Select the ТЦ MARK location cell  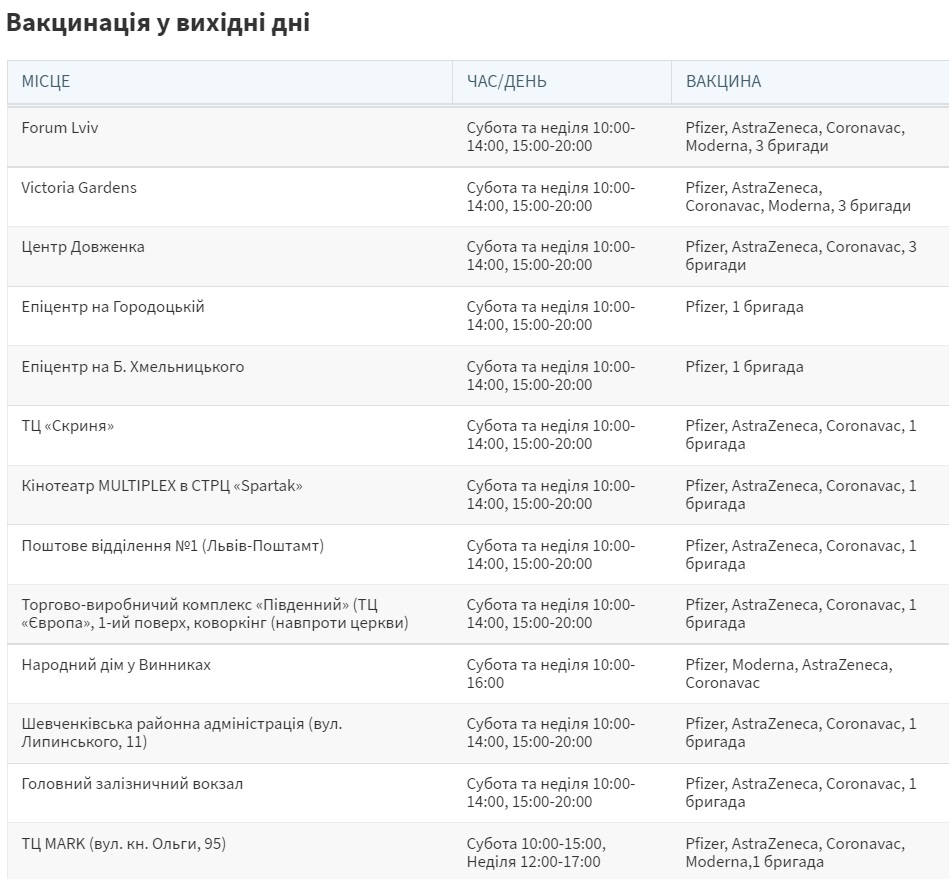(124, 844)
